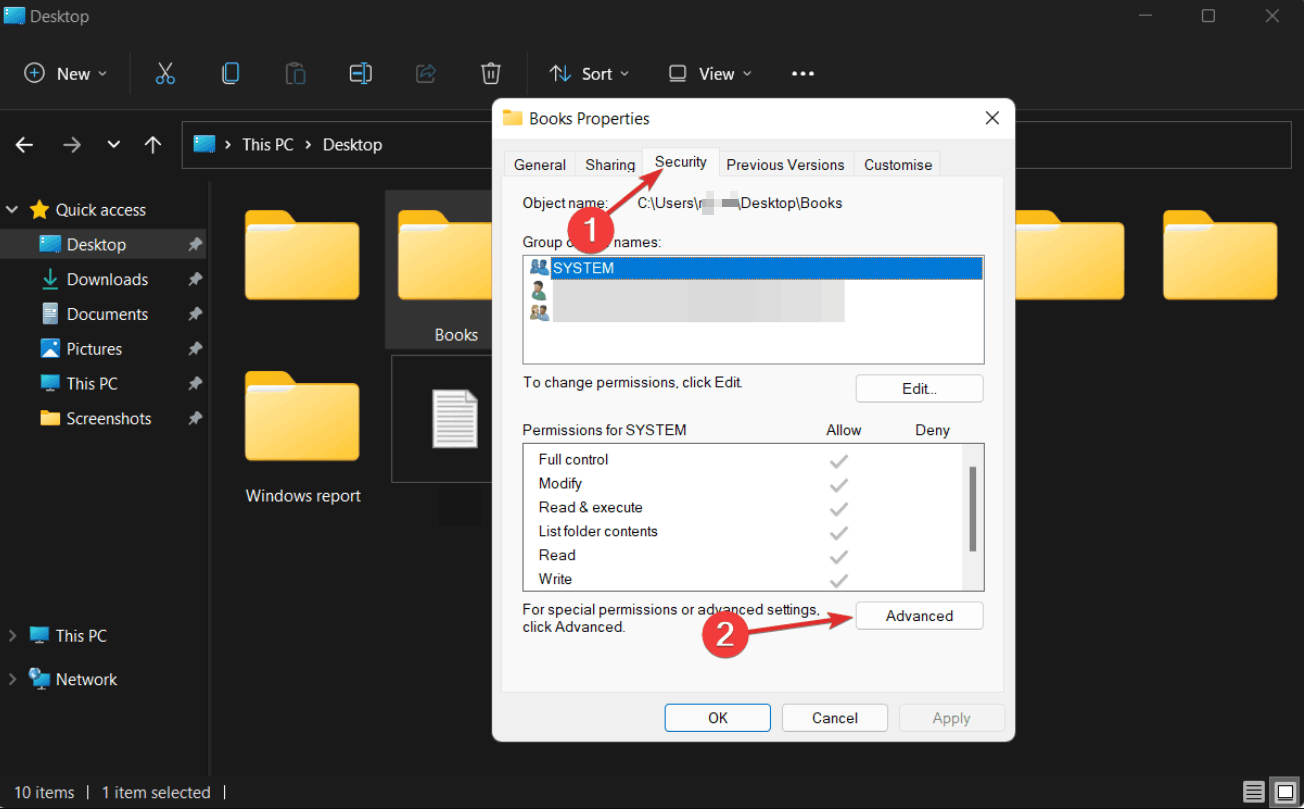Screen dimensions: 1304x809
Task: Go forward with the right arrow
Action: pos(72,145)
